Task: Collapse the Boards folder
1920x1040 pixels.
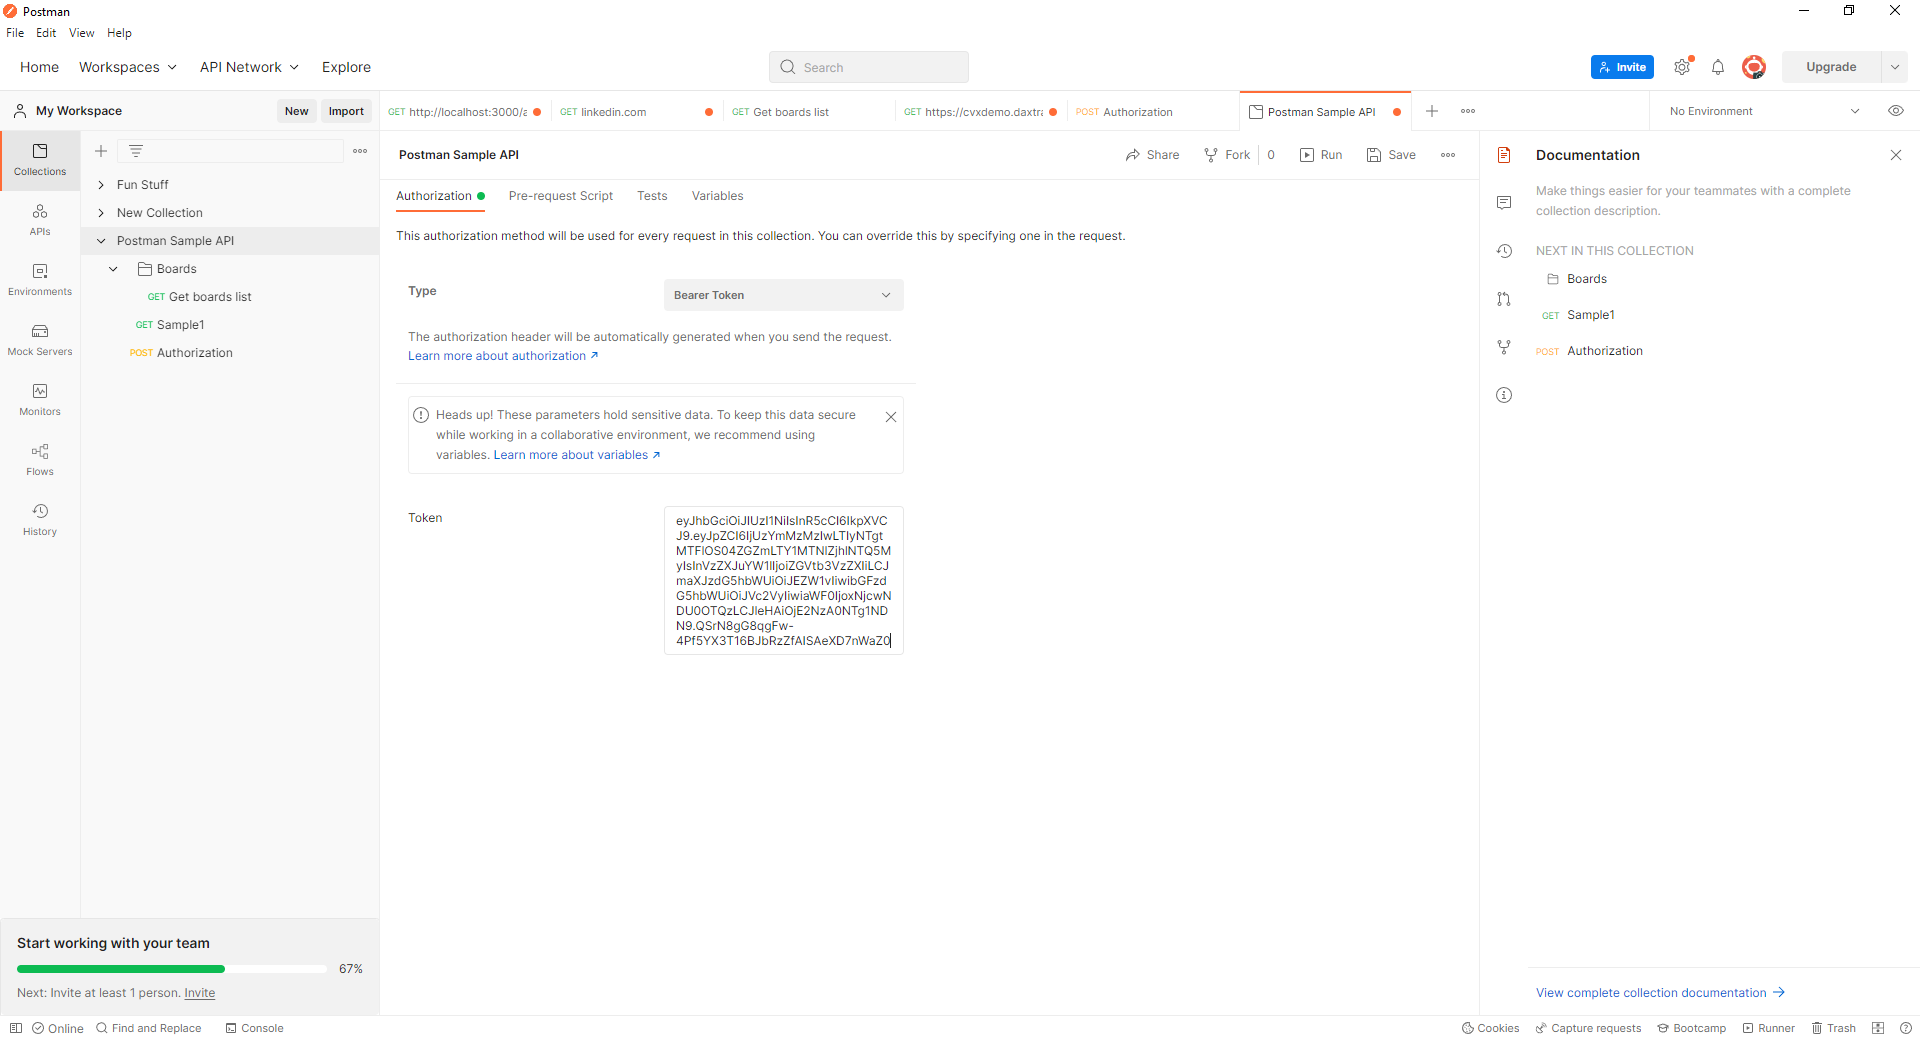Action: [x=114, y=269]
